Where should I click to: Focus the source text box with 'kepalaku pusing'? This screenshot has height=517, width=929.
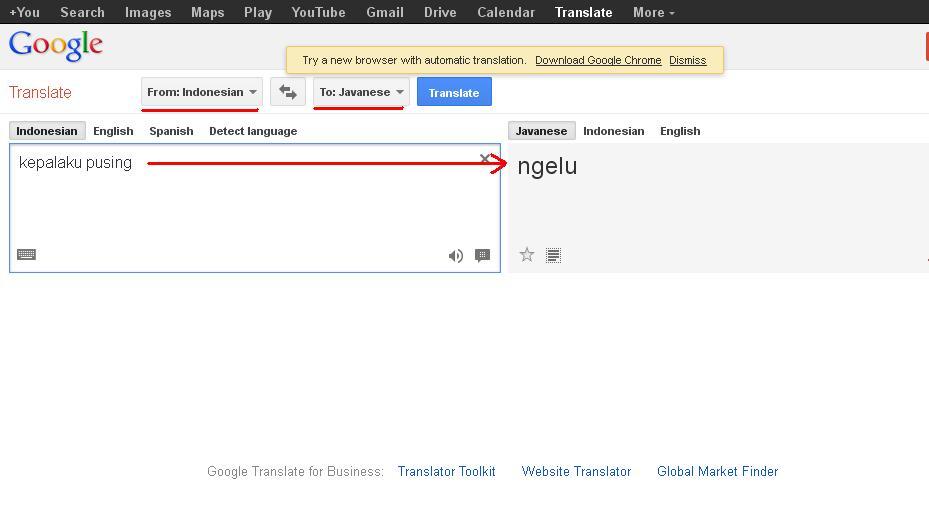(255, 208)
